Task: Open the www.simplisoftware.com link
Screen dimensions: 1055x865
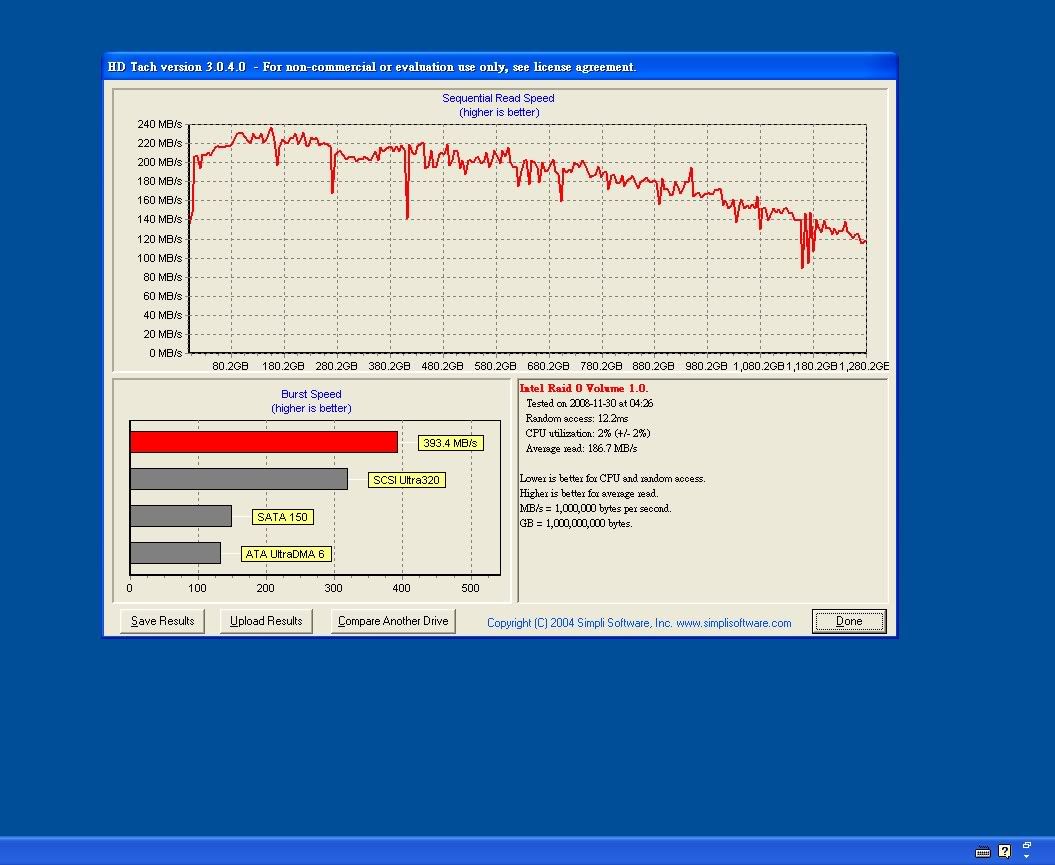Action: pos(733,623)
